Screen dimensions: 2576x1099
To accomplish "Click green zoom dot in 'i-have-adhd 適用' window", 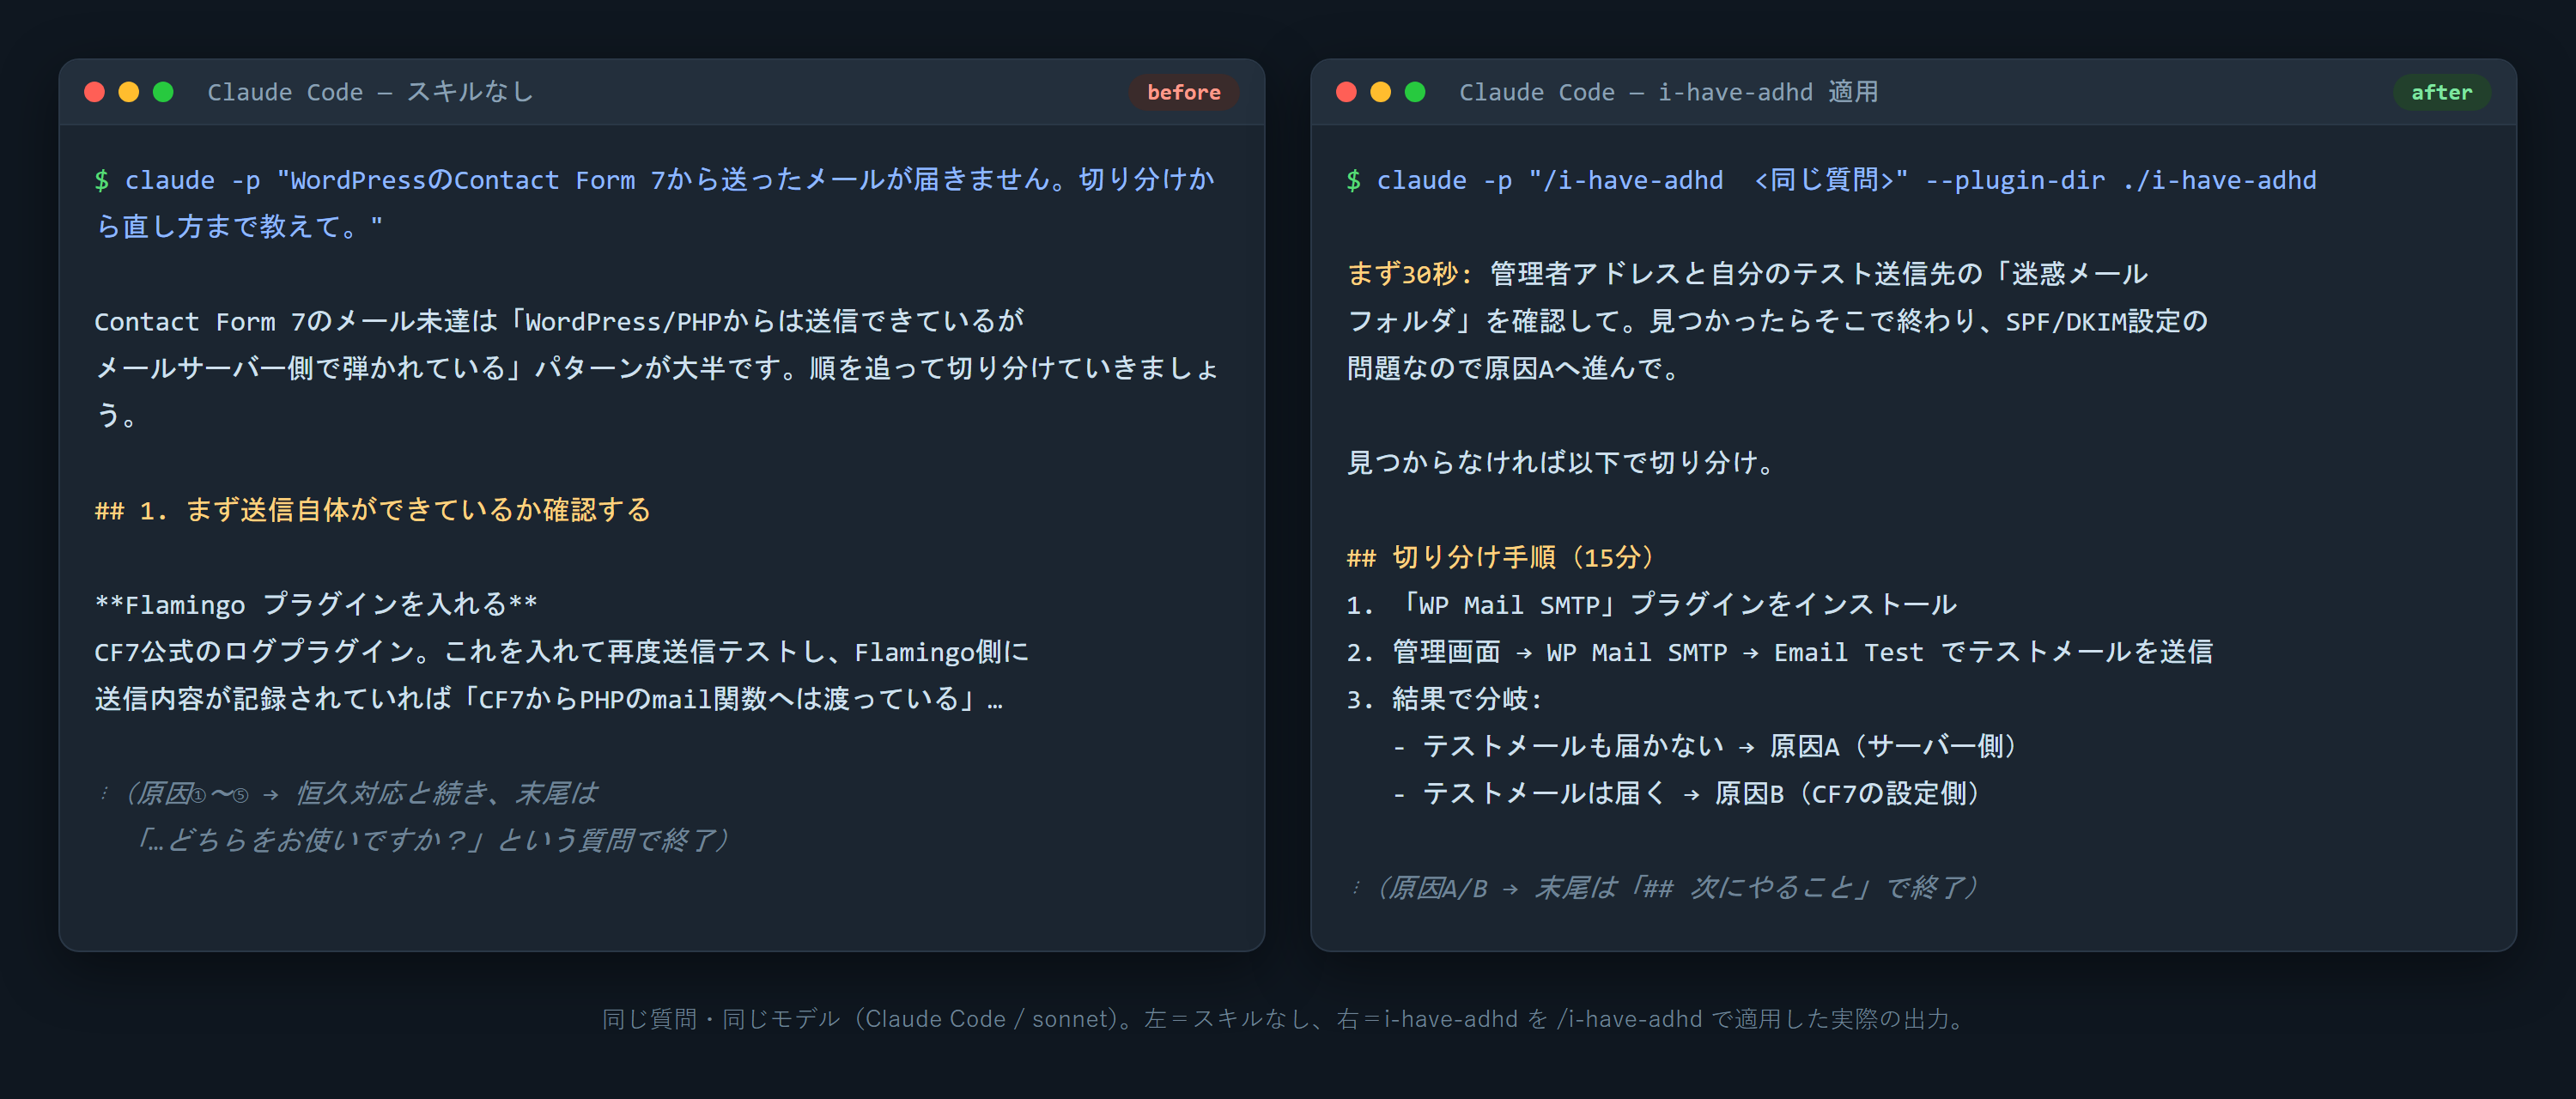I will pos(1415,92).
